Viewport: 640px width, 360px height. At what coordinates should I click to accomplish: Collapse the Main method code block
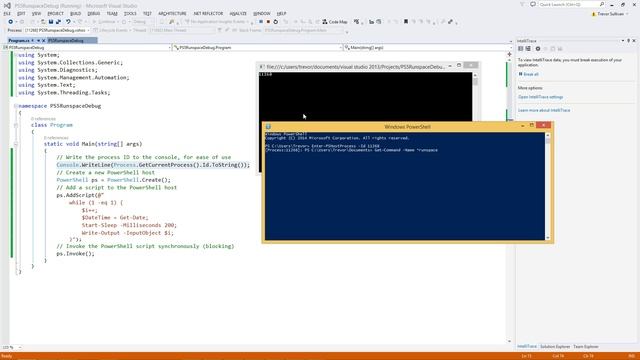coord(16,144)
